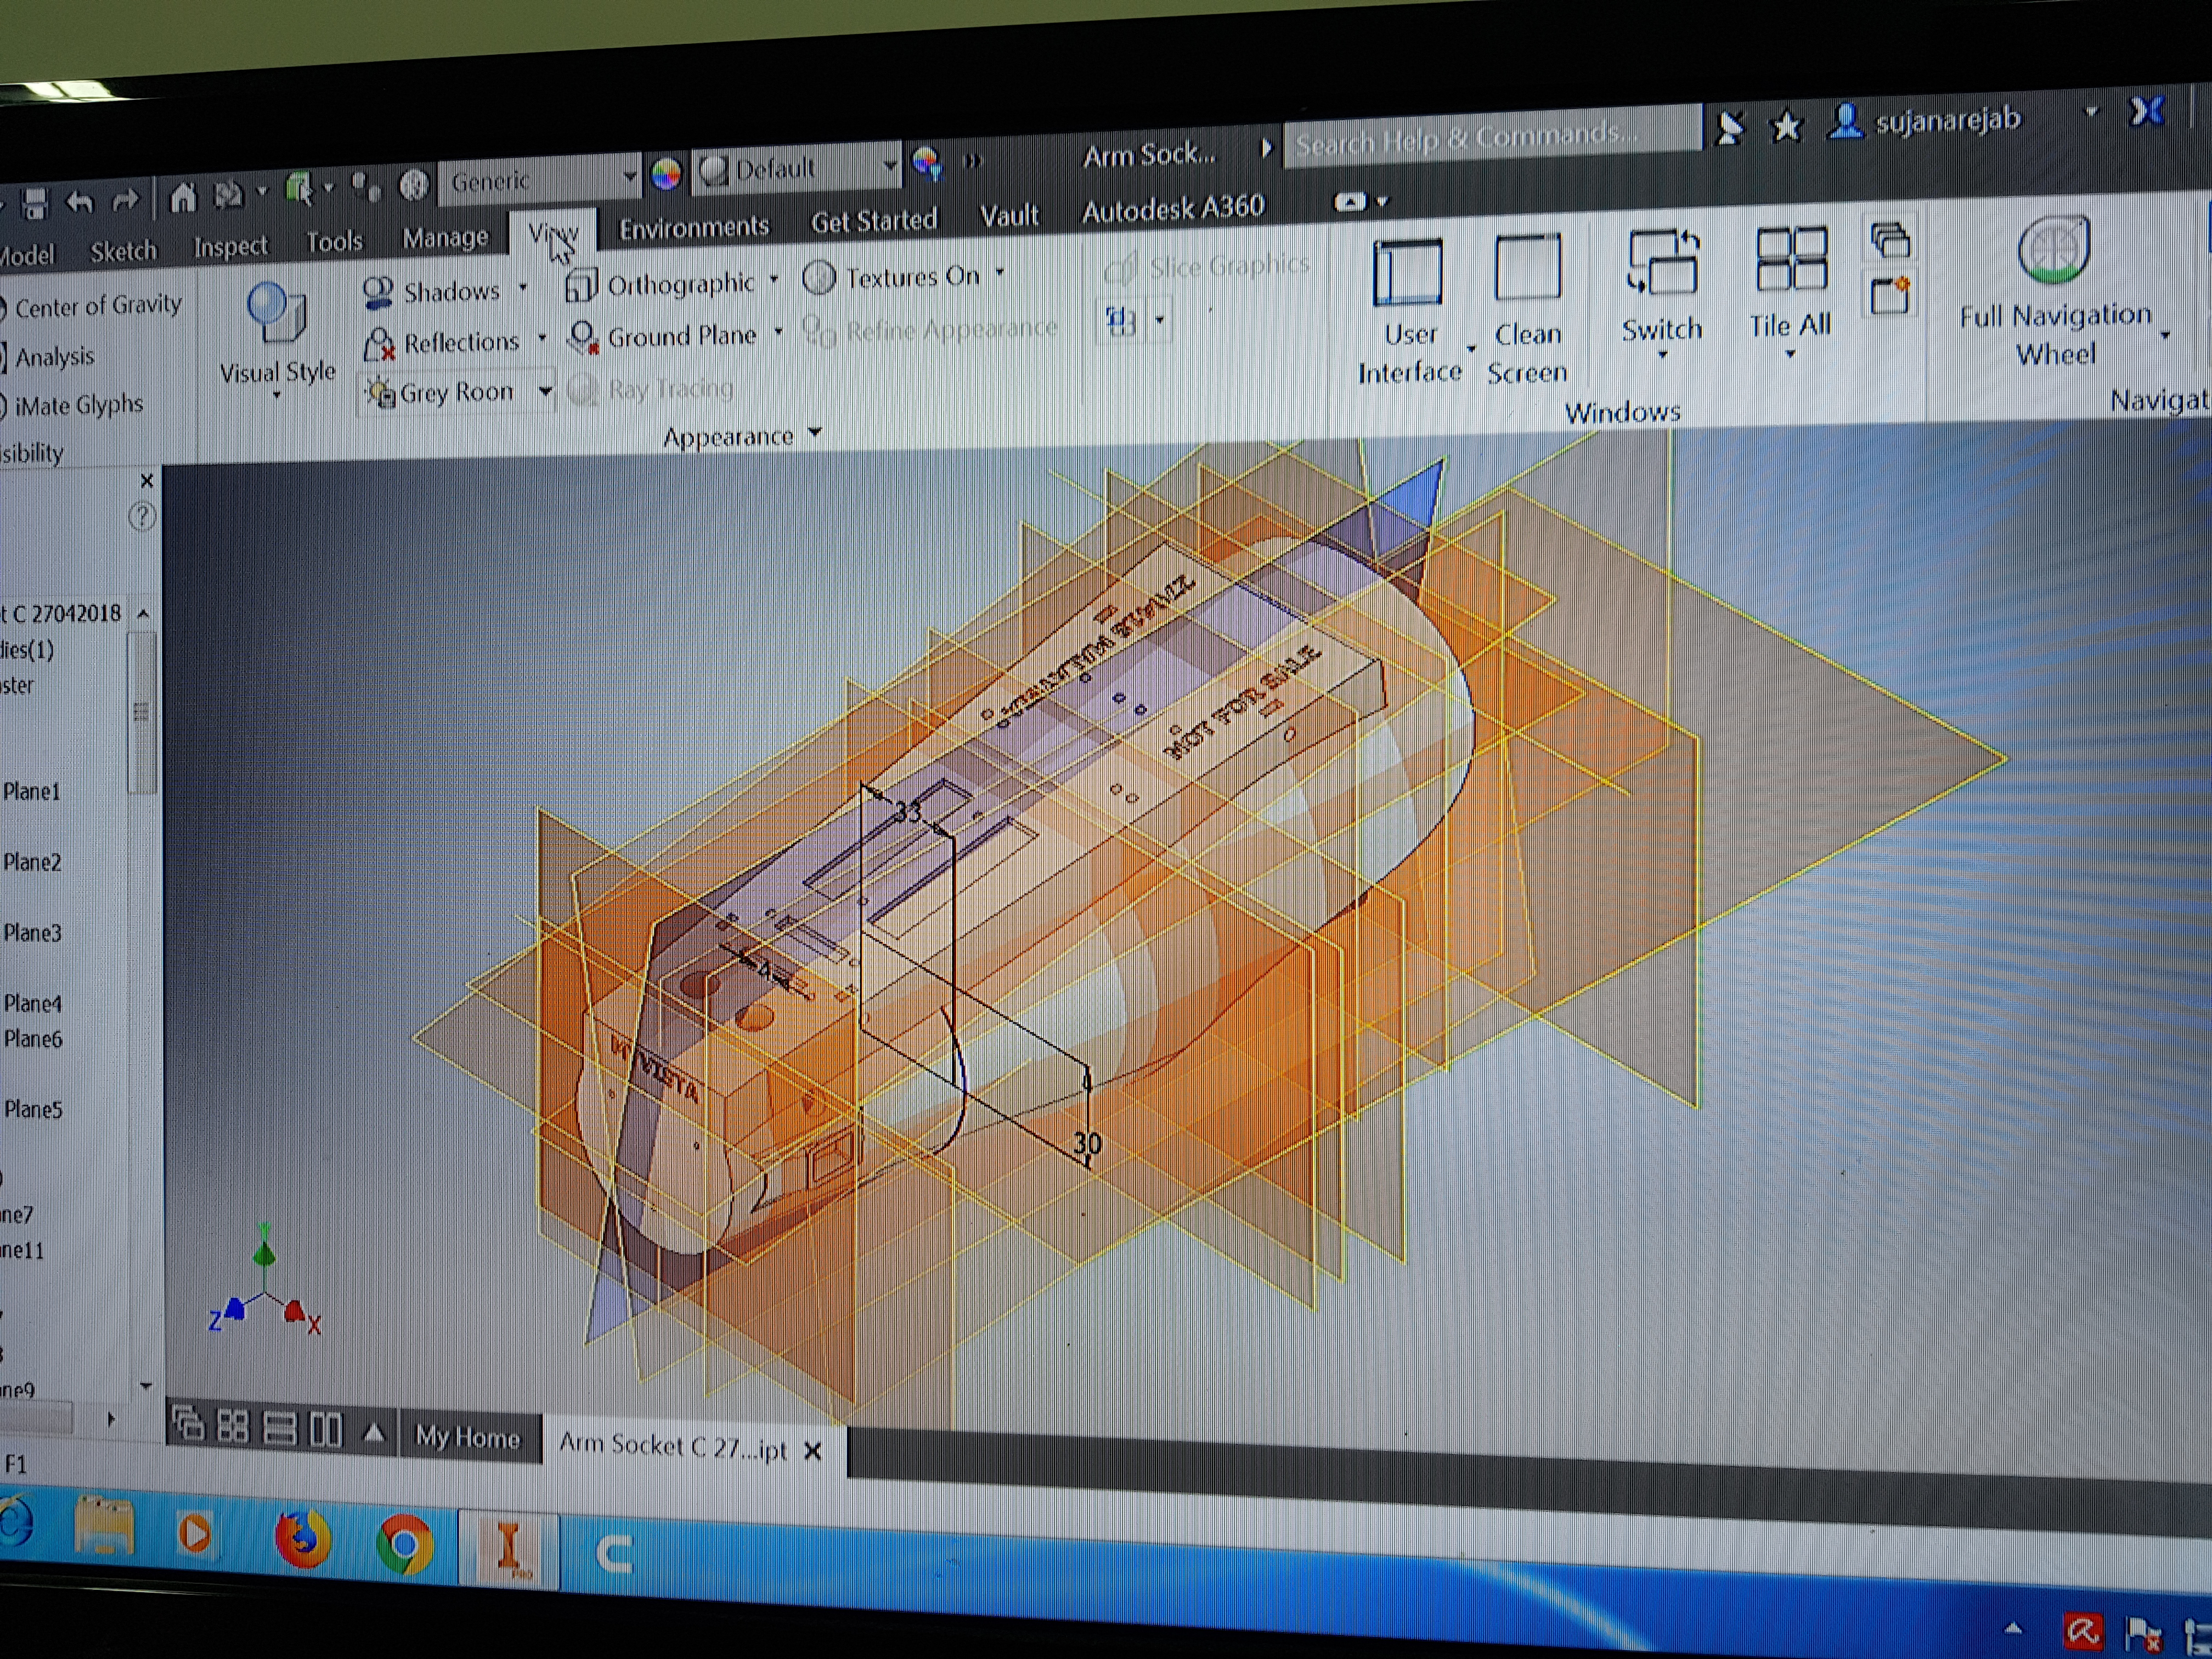The image size is (2212, 1659).
Task: Click the Undo arrow icon
Action: [79, 202]
